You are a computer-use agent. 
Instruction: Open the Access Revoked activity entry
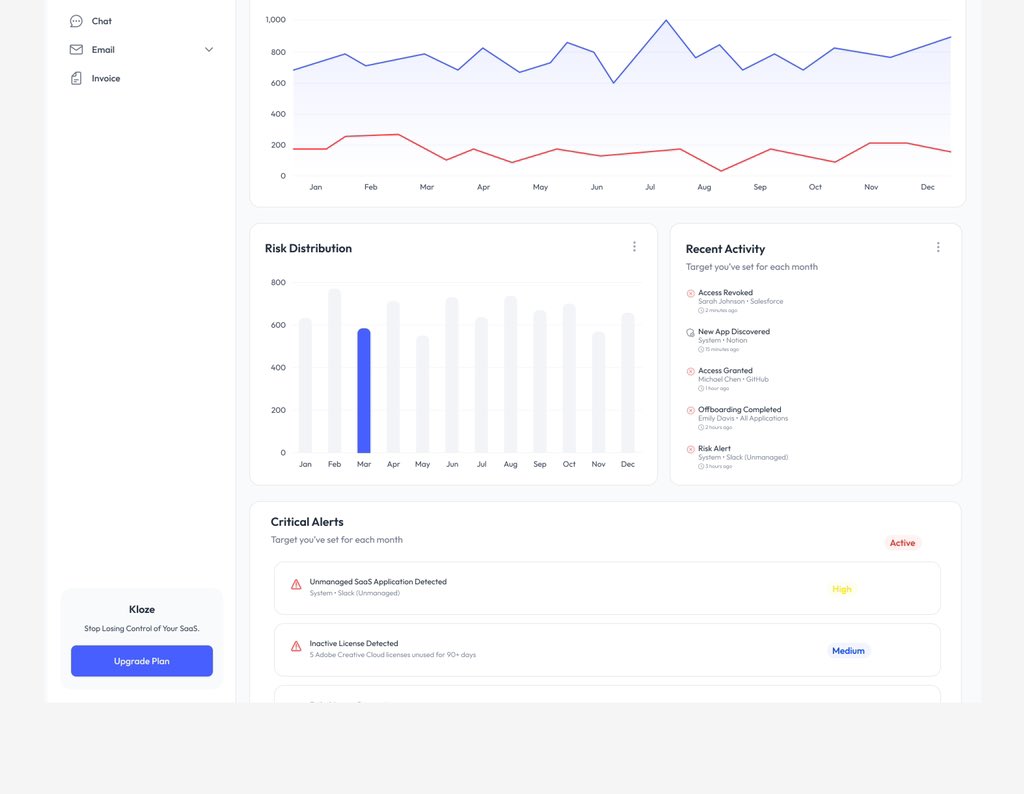(735, 301)
